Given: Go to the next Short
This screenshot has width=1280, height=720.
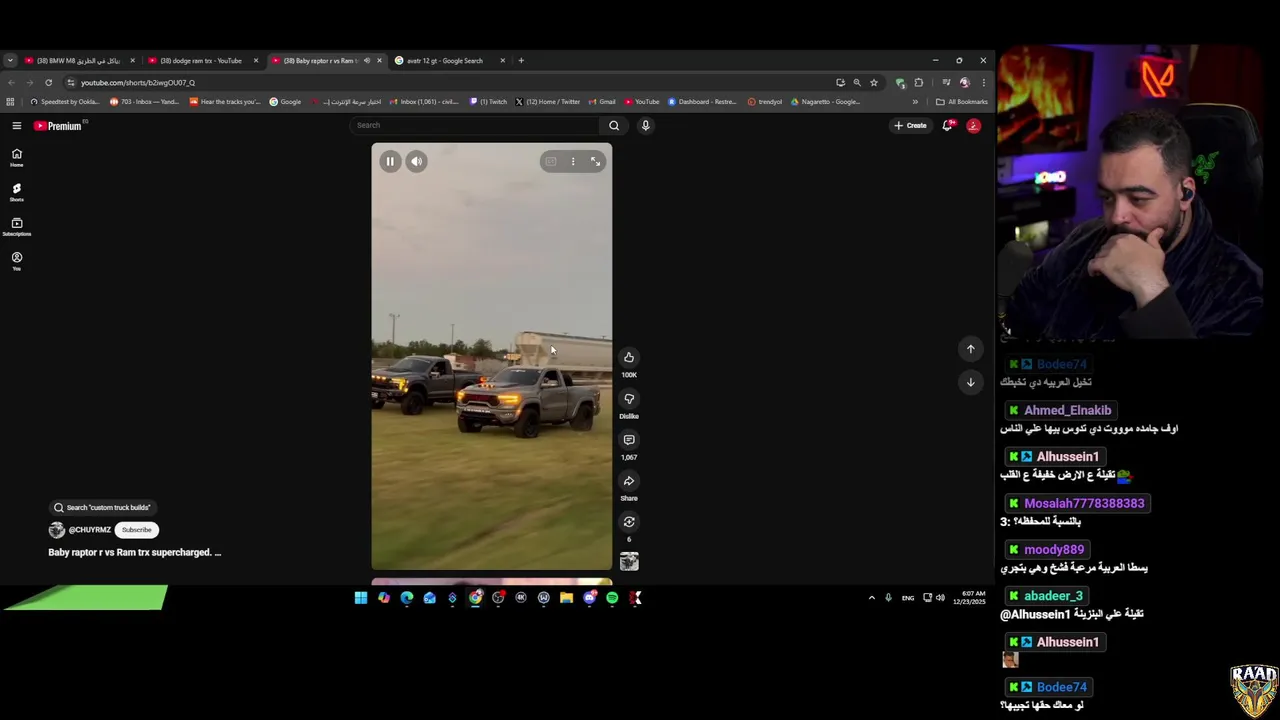Looking at the screenshot, I should (x=970, y=382).
